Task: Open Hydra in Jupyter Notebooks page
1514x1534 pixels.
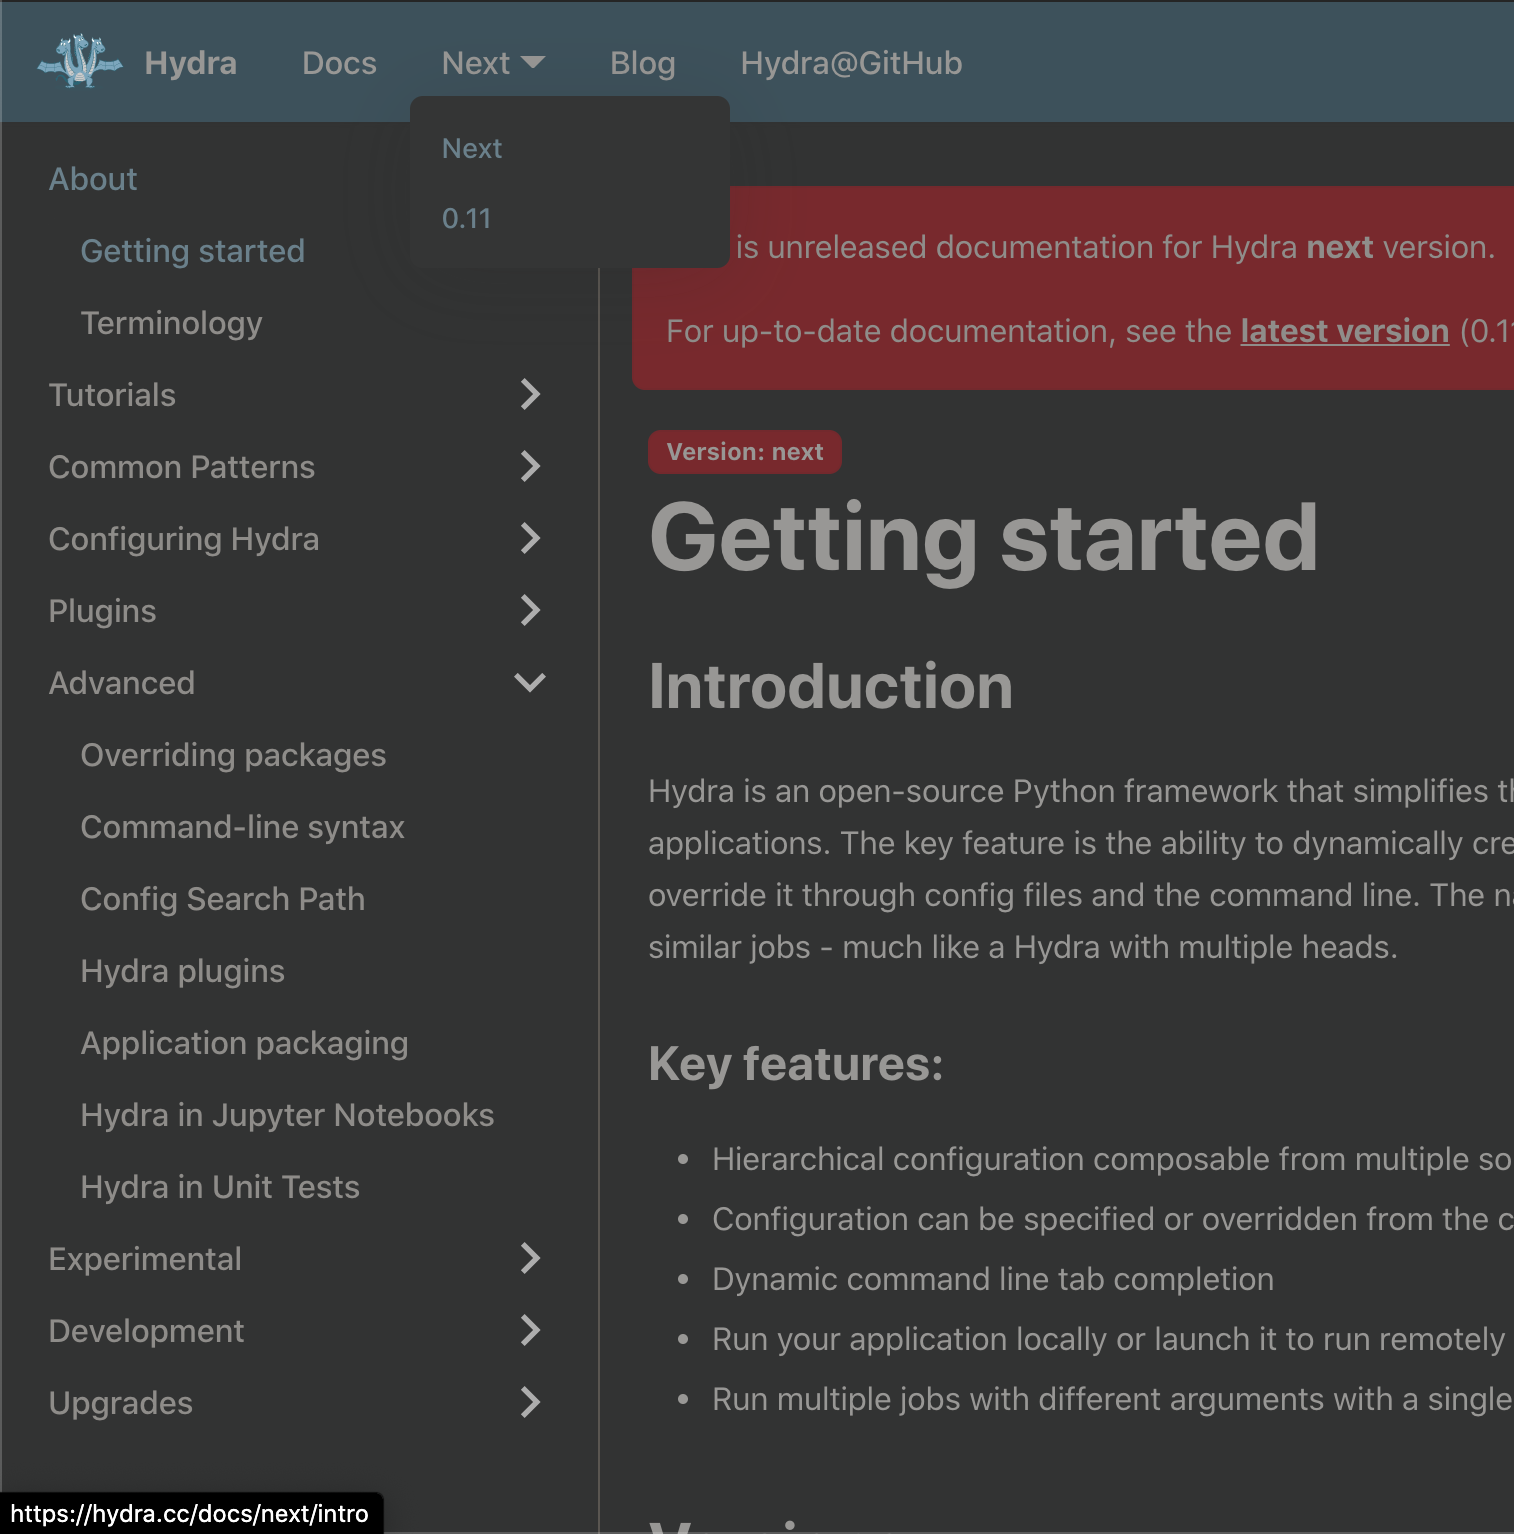Action: point(288,1115)
